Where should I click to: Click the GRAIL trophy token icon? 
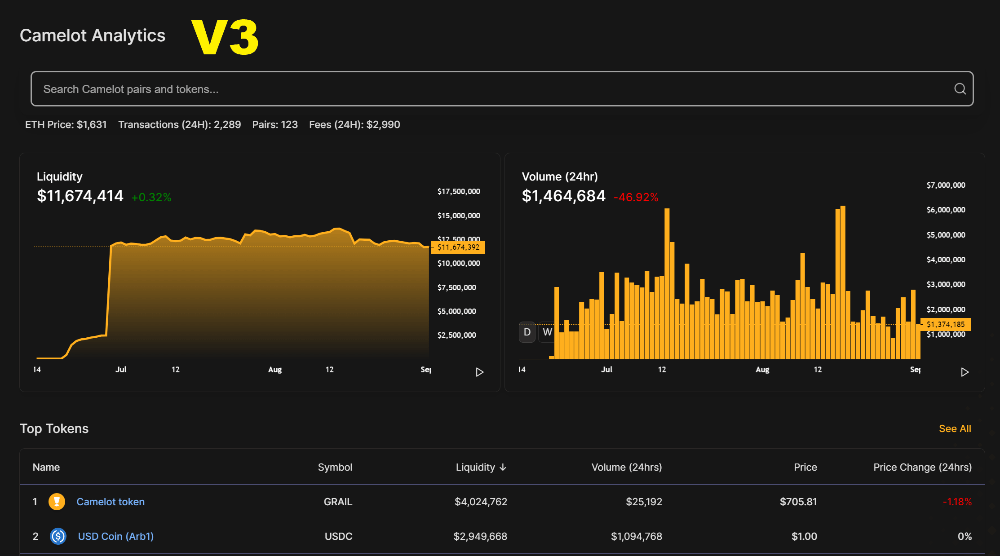point(57,502)
